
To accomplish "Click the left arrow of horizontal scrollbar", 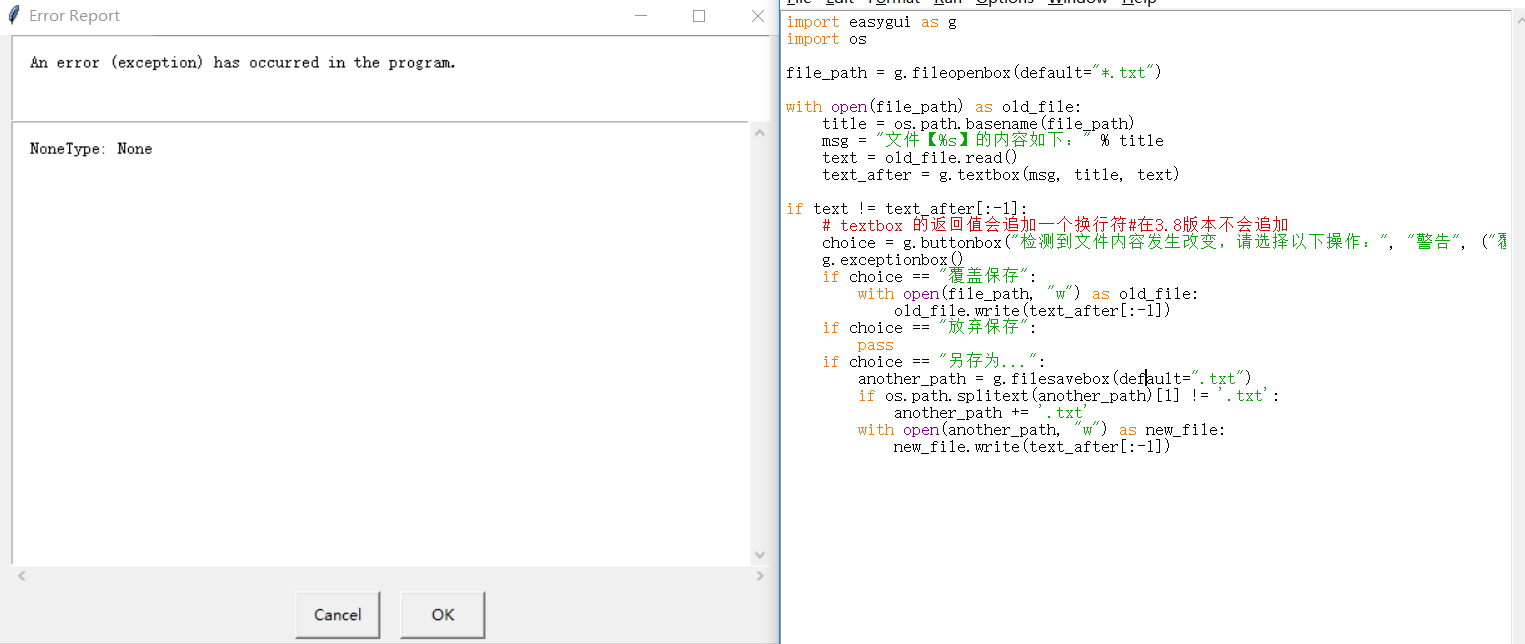I will [21, 576].
